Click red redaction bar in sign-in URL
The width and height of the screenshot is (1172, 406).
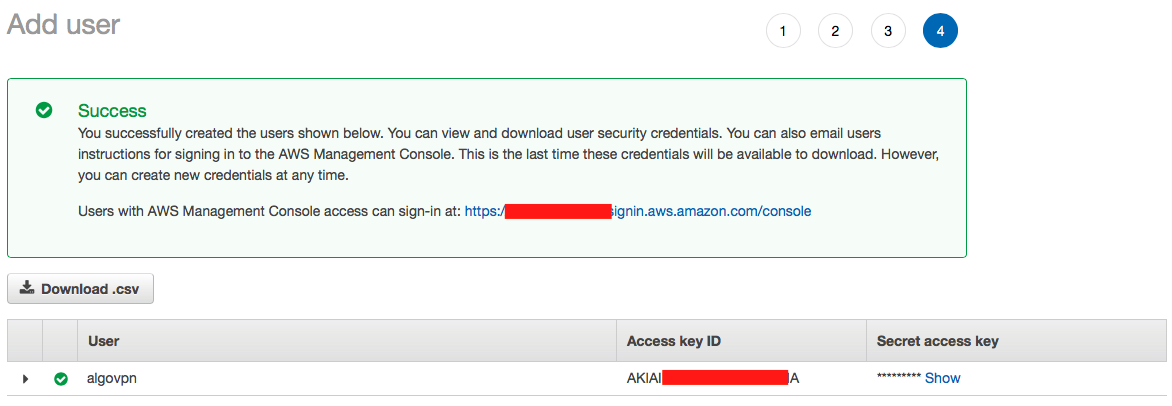pyautogui.click(x=558, y=211)
